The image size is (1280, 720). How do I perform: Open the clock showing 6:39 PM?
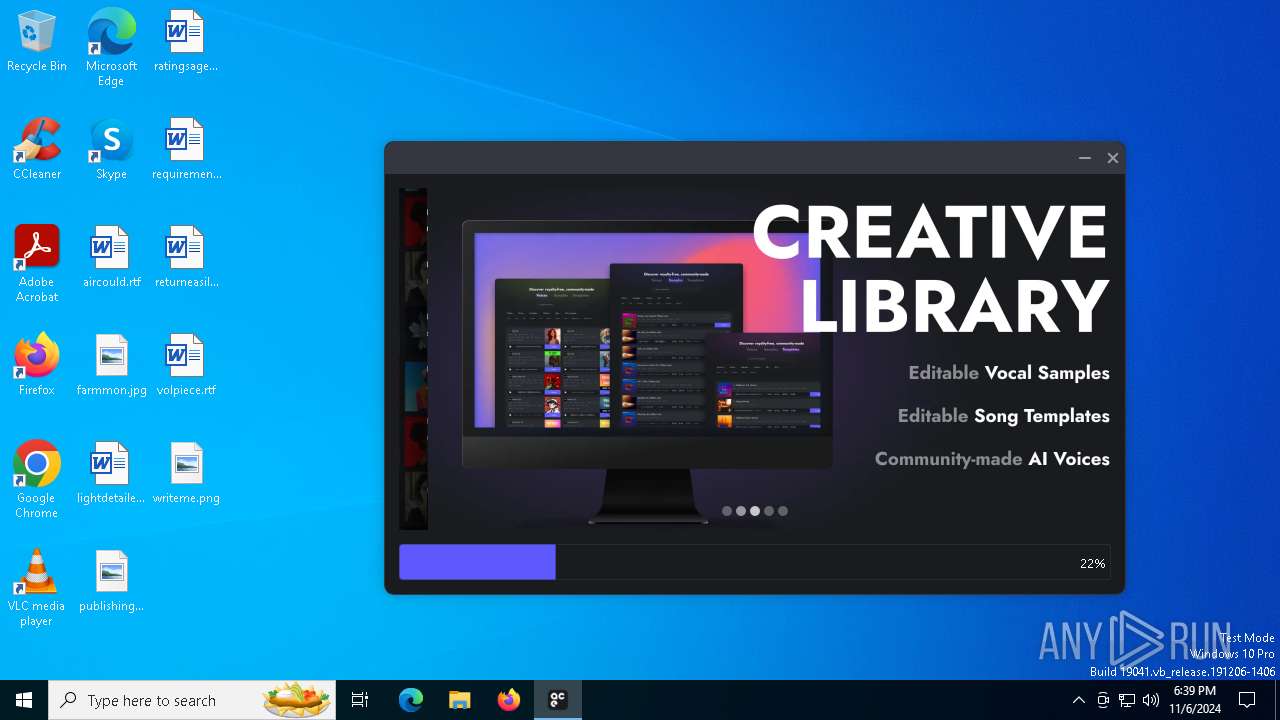click(x=1195, y=700)
